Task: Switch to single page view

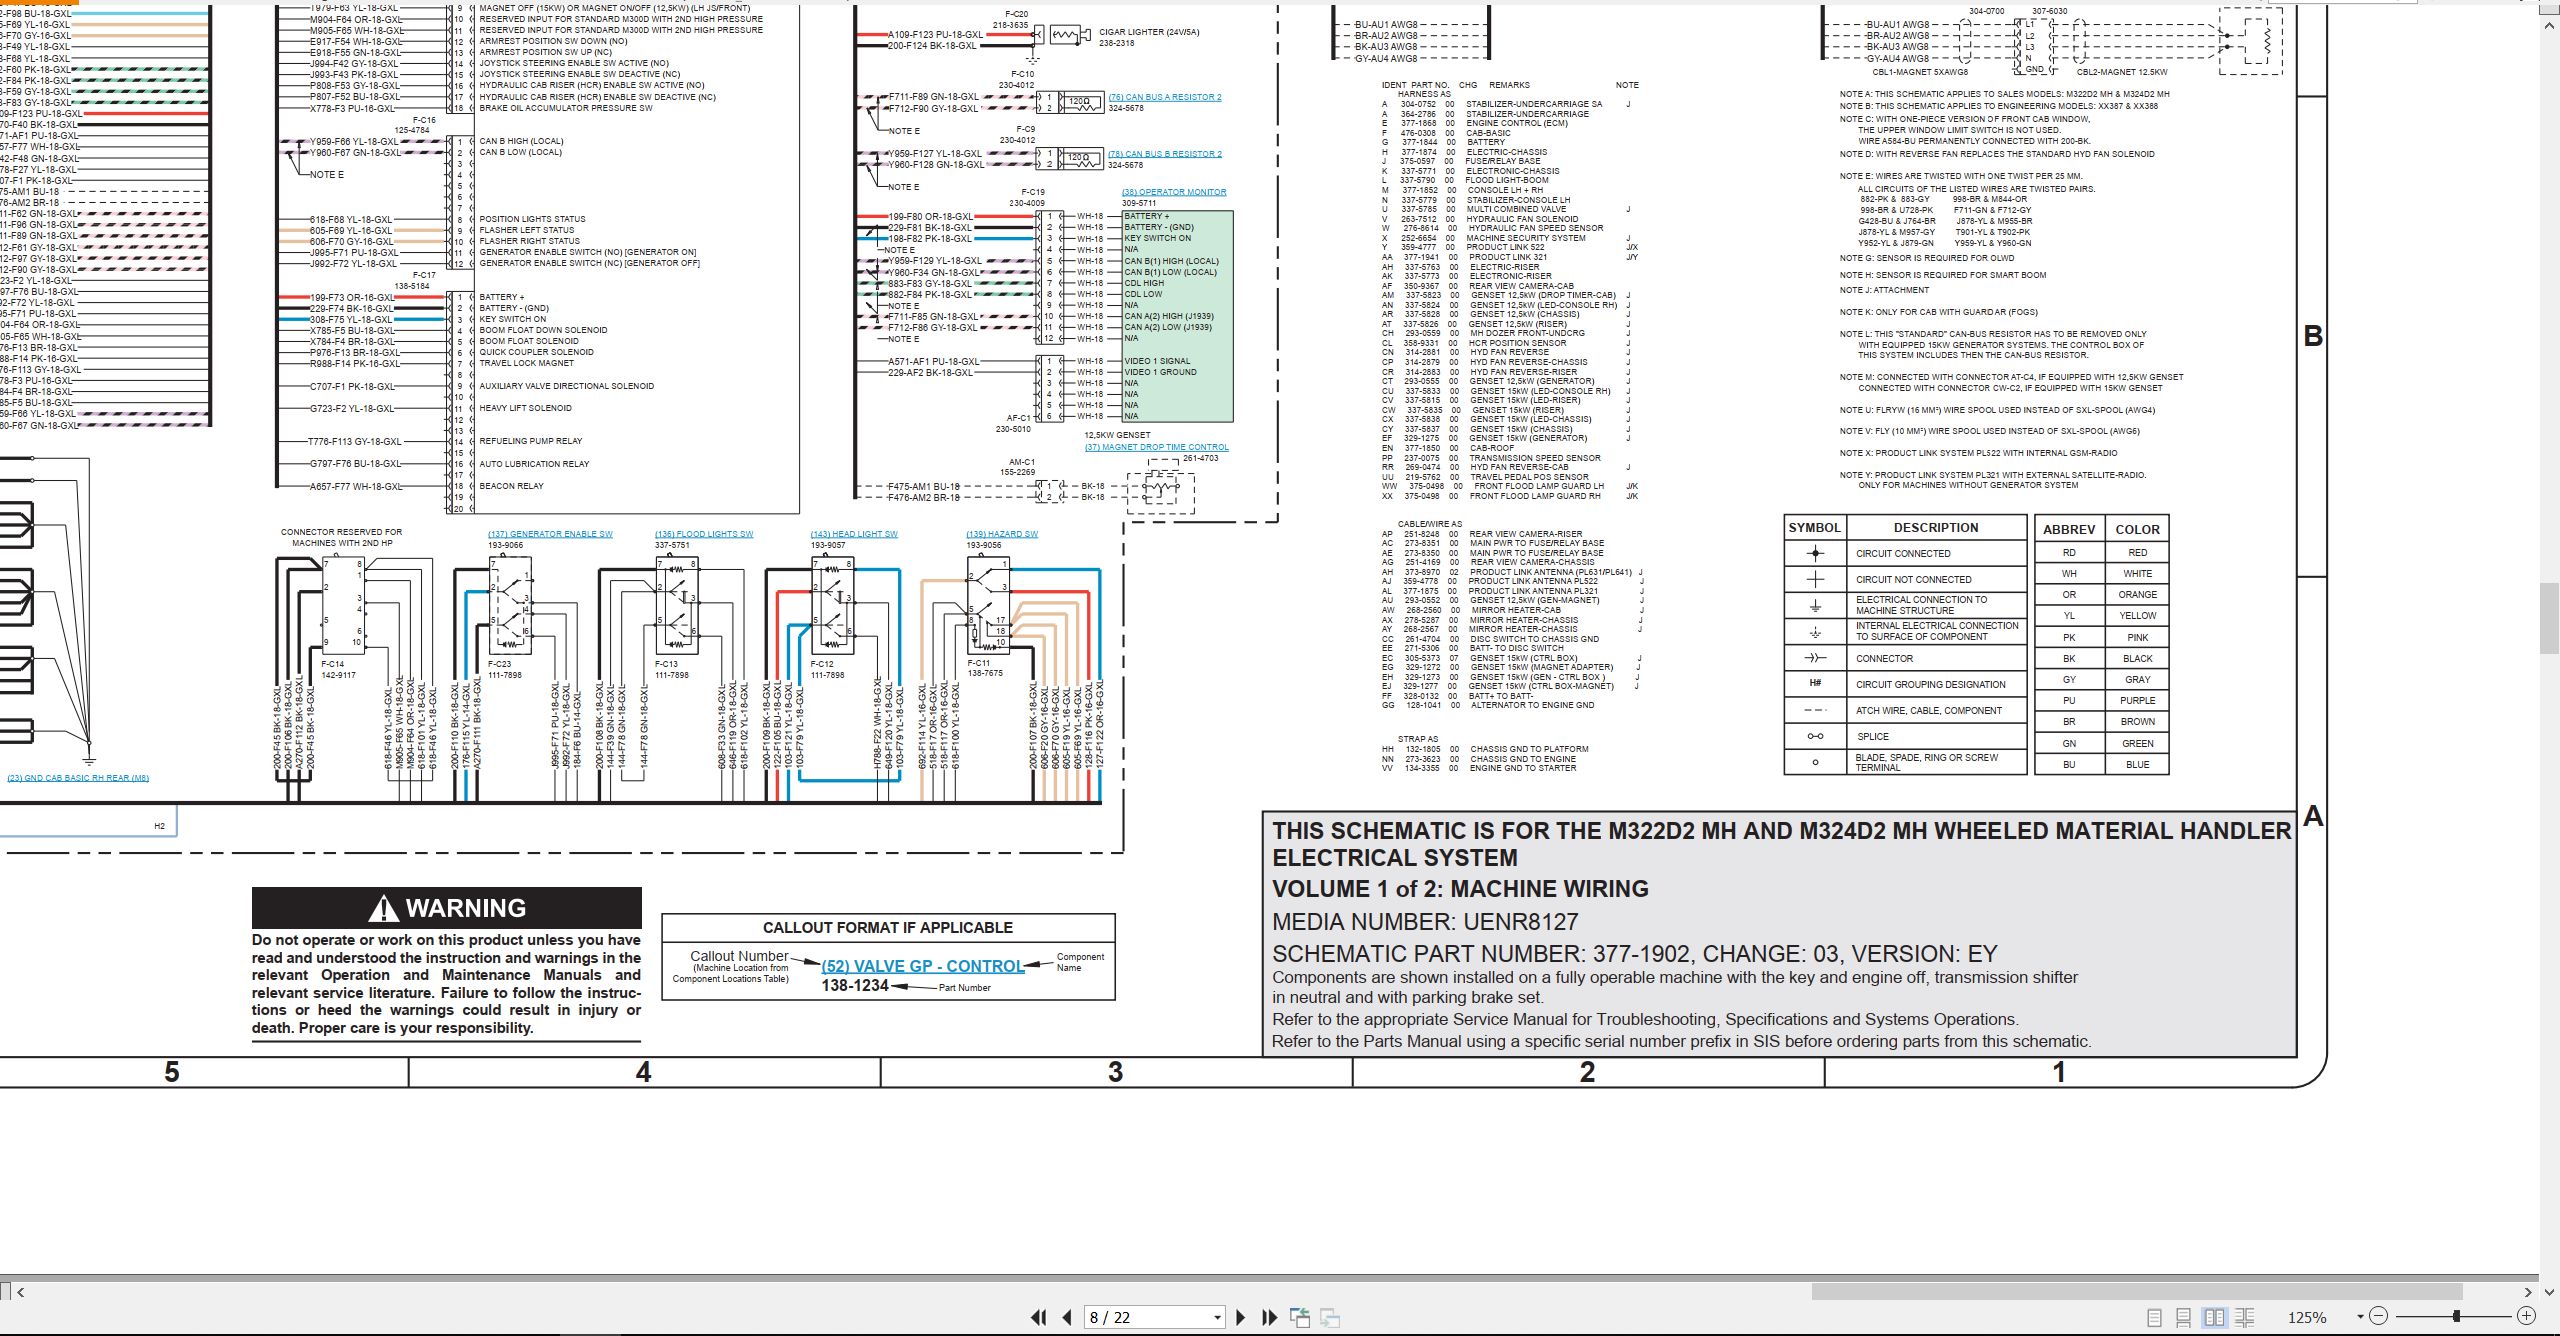Action: pos(2155,1318)
